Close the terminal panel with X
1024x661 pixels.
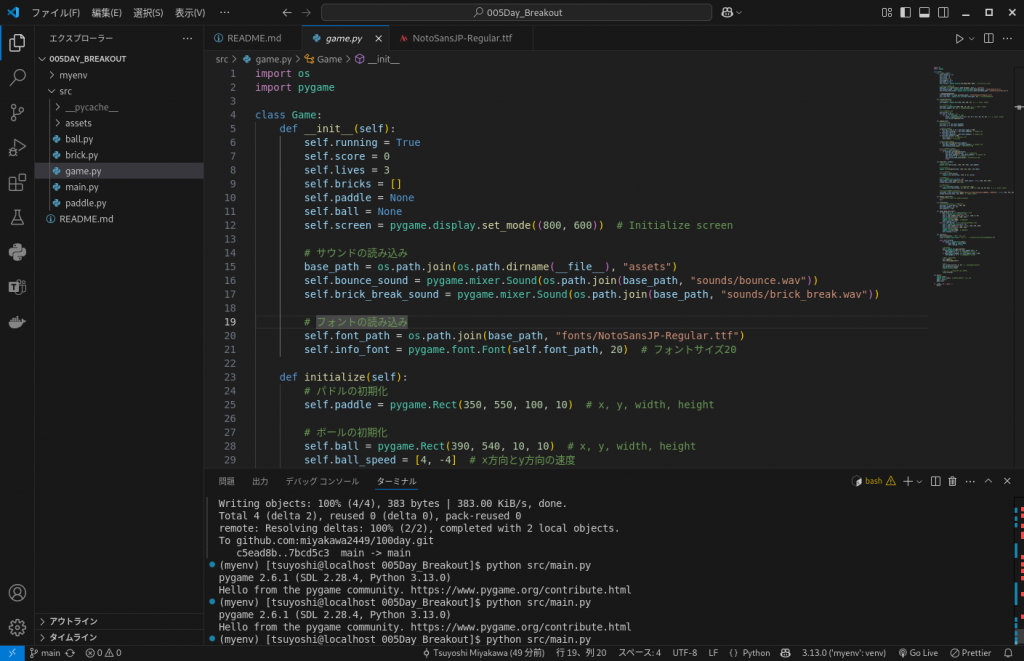coord(1007,481)
